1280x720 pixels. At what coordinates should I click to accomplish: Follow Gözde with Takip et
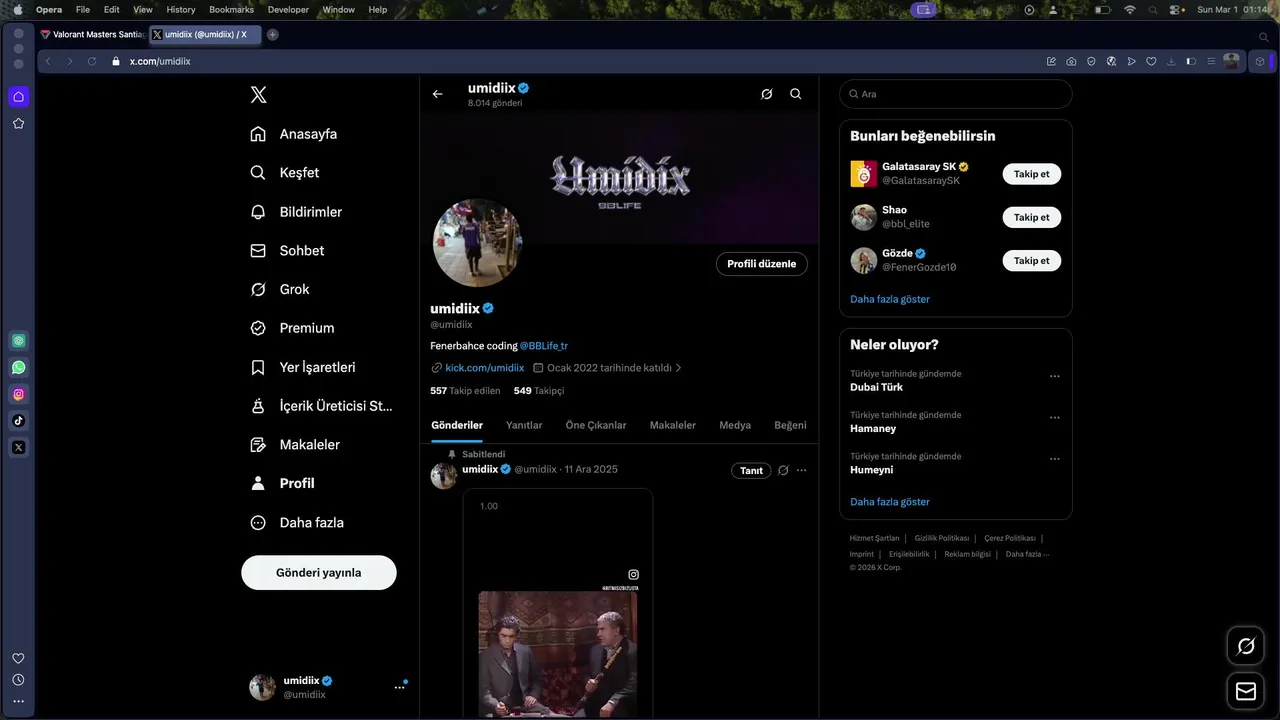[x=1031, y=260]
